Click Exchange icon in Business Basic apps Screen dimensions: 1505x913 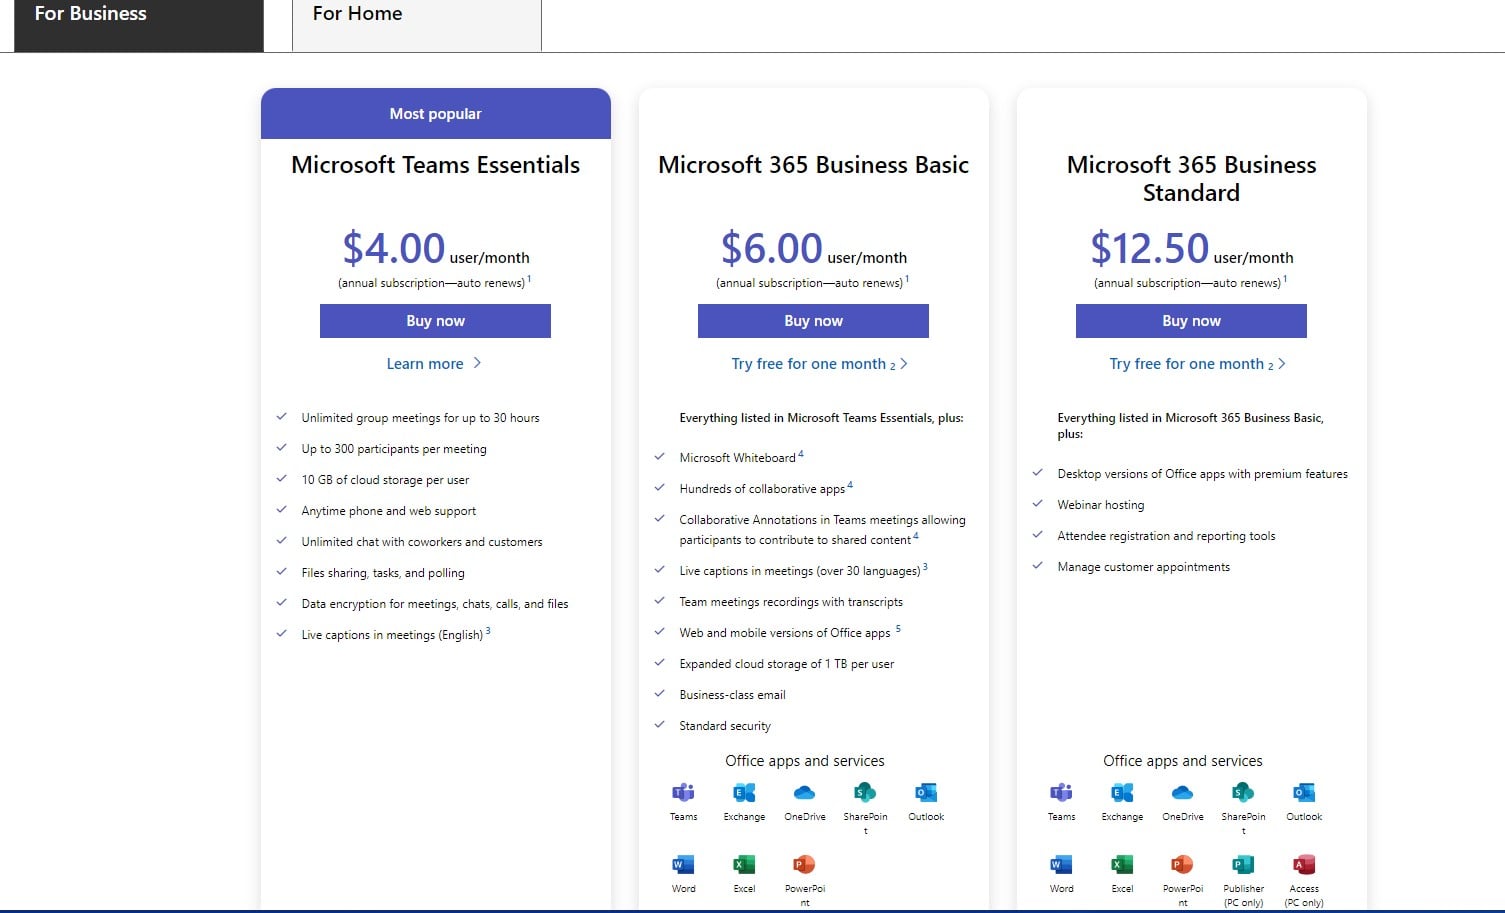click(x=744, y=793)
